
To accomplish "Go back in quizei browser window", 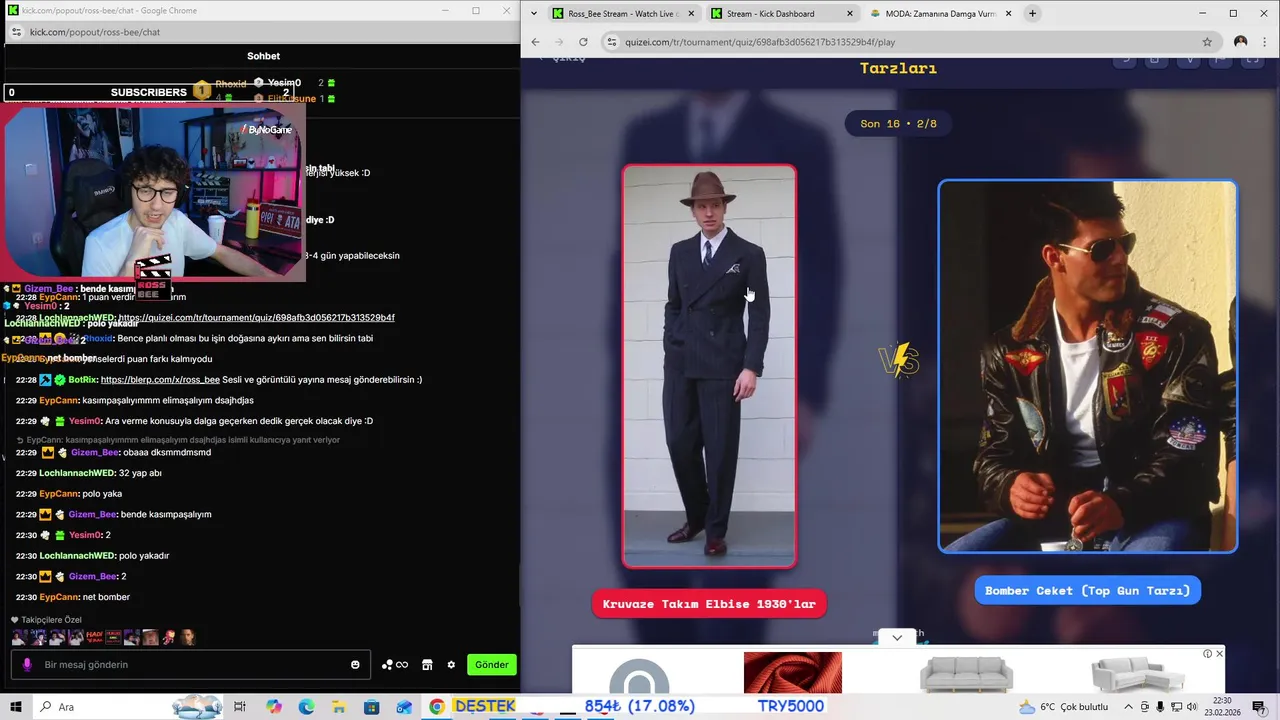I will point(535,42).
